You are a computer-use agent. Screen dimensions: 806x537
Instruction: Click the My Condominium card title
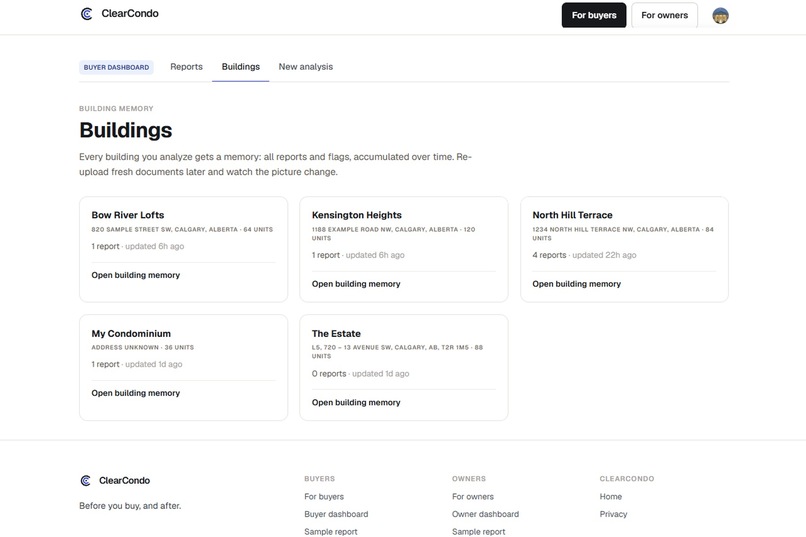(x=131, y=334)
